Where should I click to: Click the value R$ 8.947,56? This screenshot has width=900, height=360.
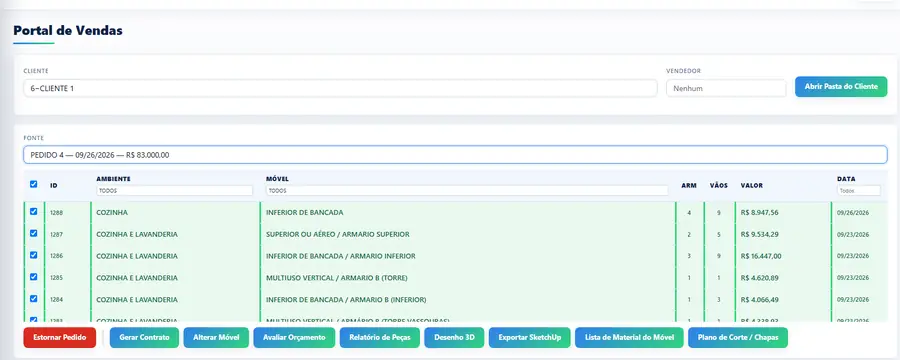[759, 212]
